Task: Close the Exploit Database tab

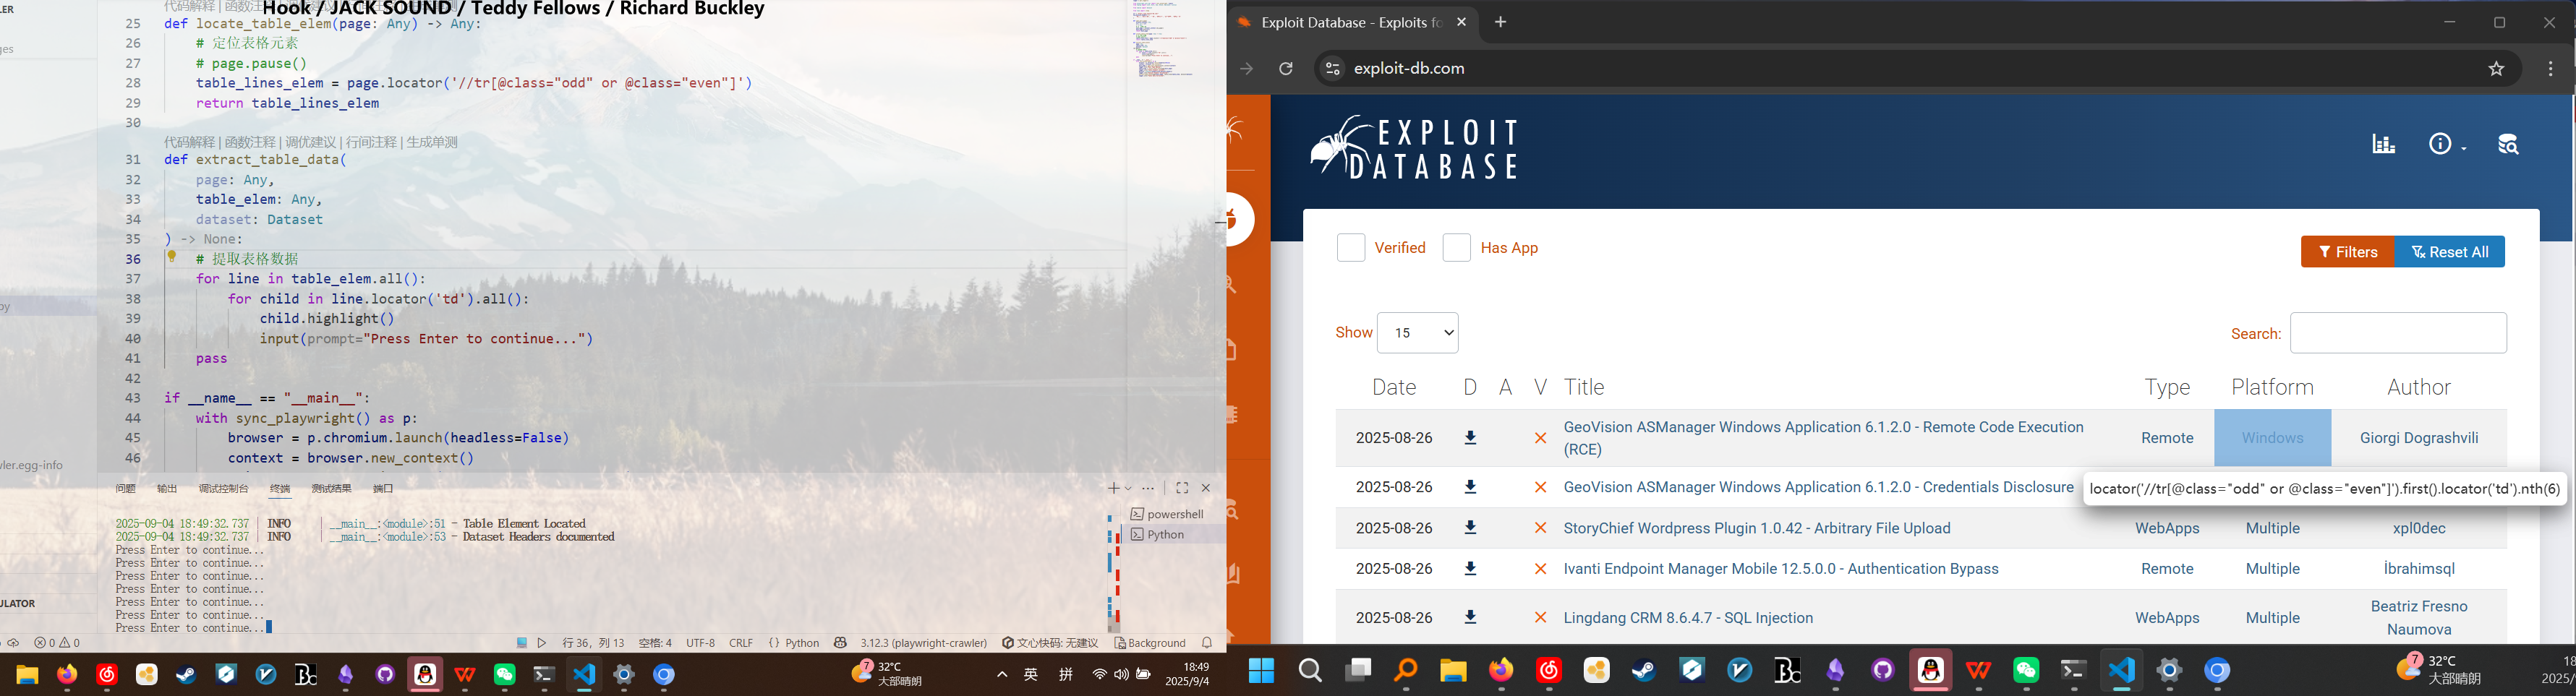Action: [x=1461, y=22]
